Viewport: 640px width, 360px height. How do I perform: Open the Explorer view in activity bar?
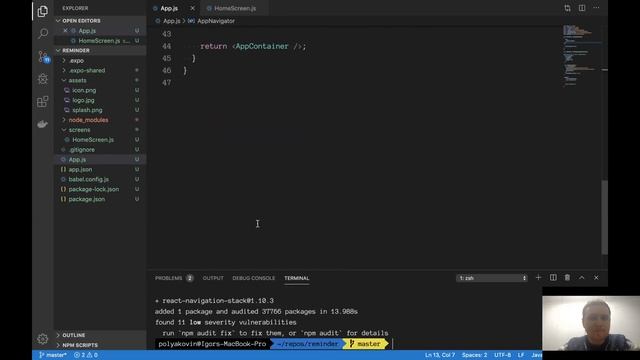(x=42, y=11)
